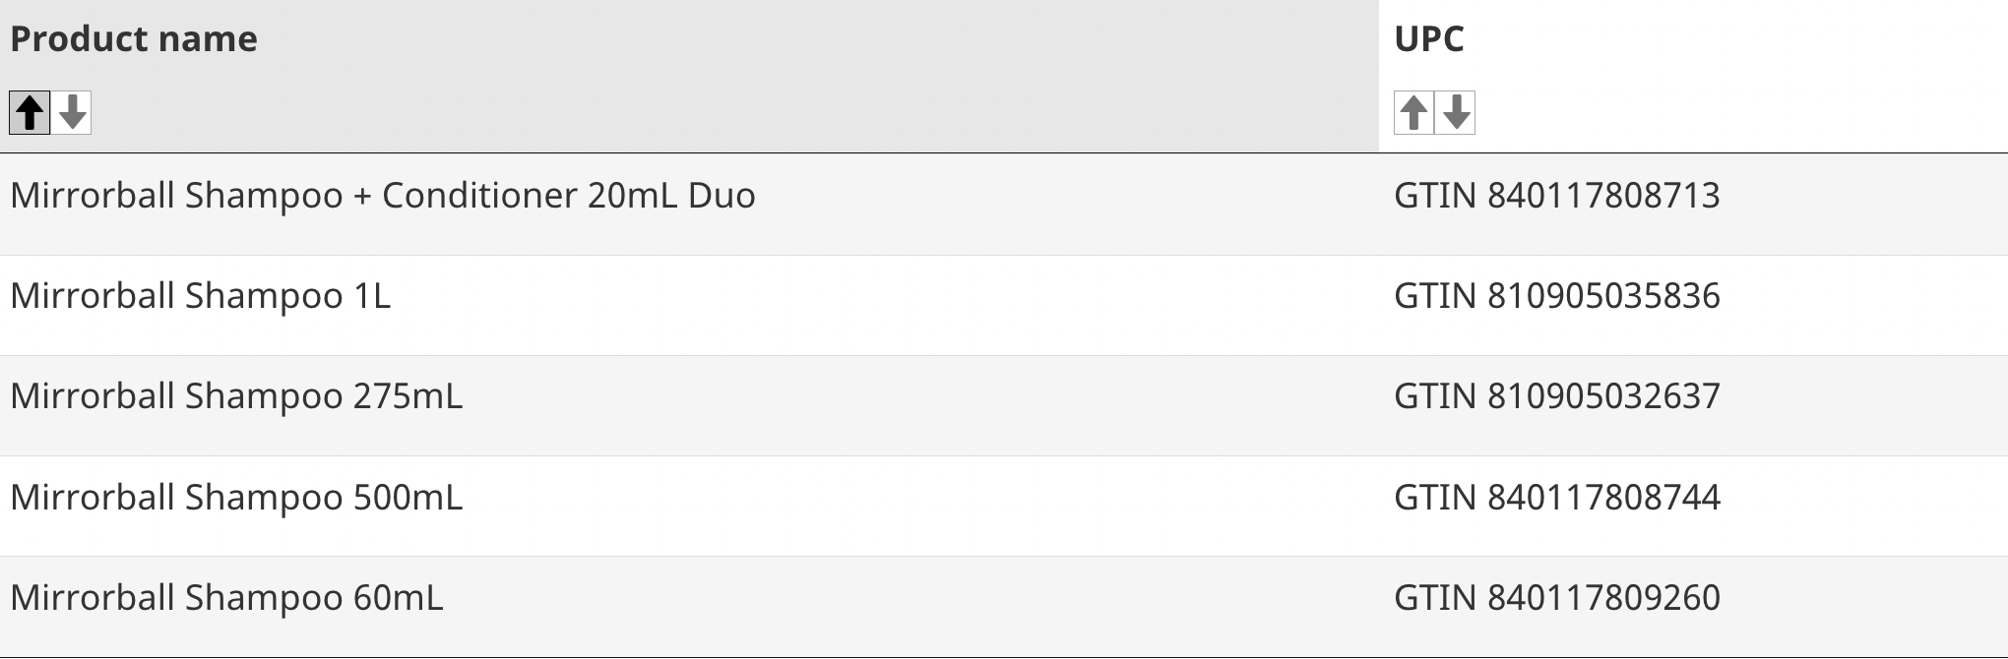Select the Mirrorball Shampoo 1L product name
The width and height of the screenshot is (2008, 659).
coord(200,296)
